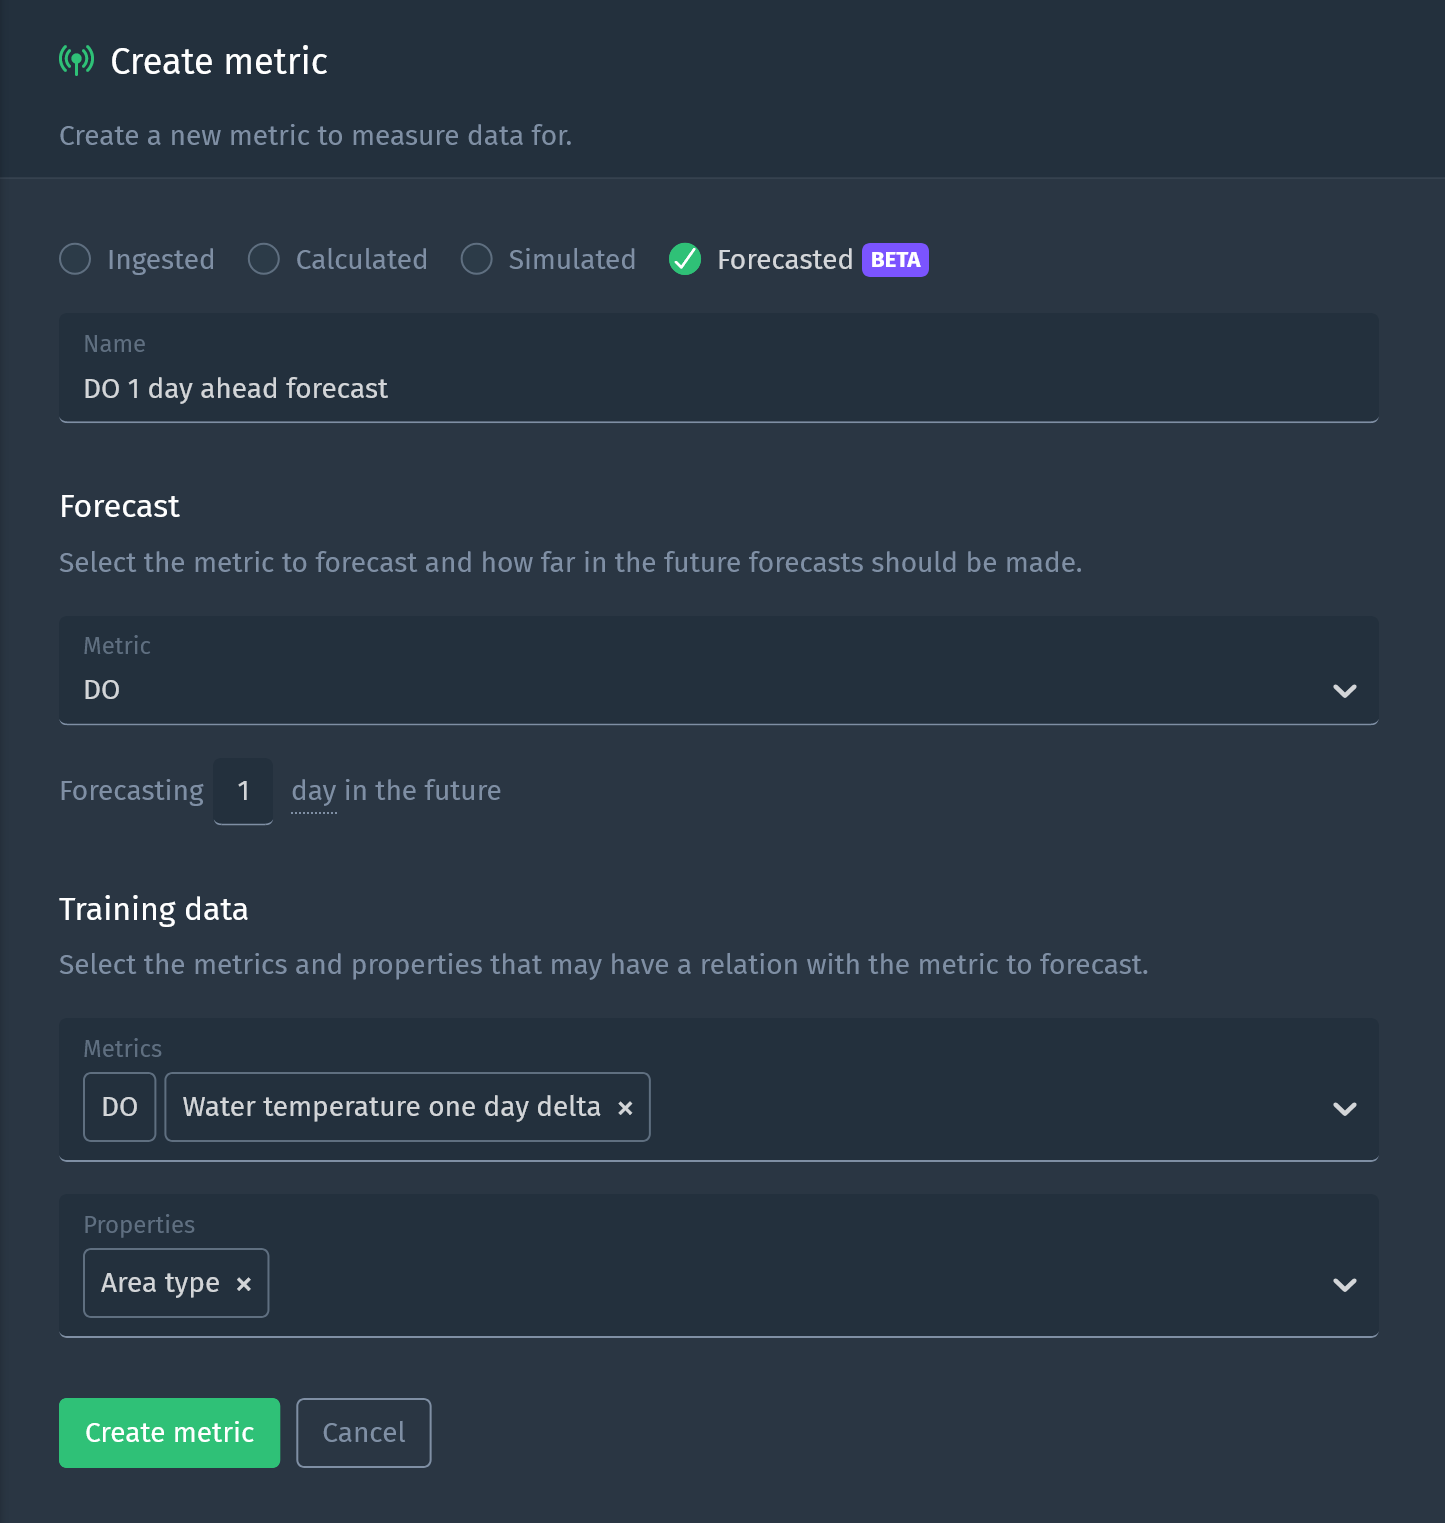Remove the Area type property tag
Image resolution: width=1445 pixels, height=1523 pixels.
(243, 1284)
